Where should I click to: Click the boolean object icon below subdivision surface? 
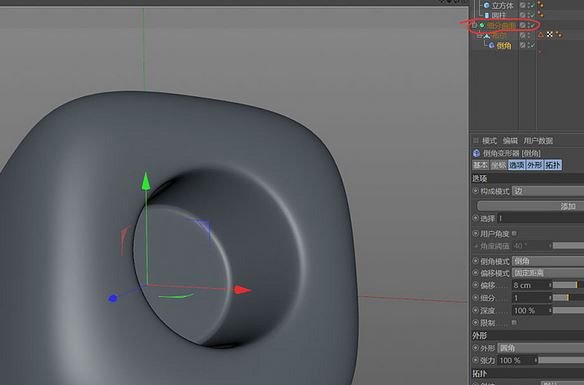click(487, 36)
